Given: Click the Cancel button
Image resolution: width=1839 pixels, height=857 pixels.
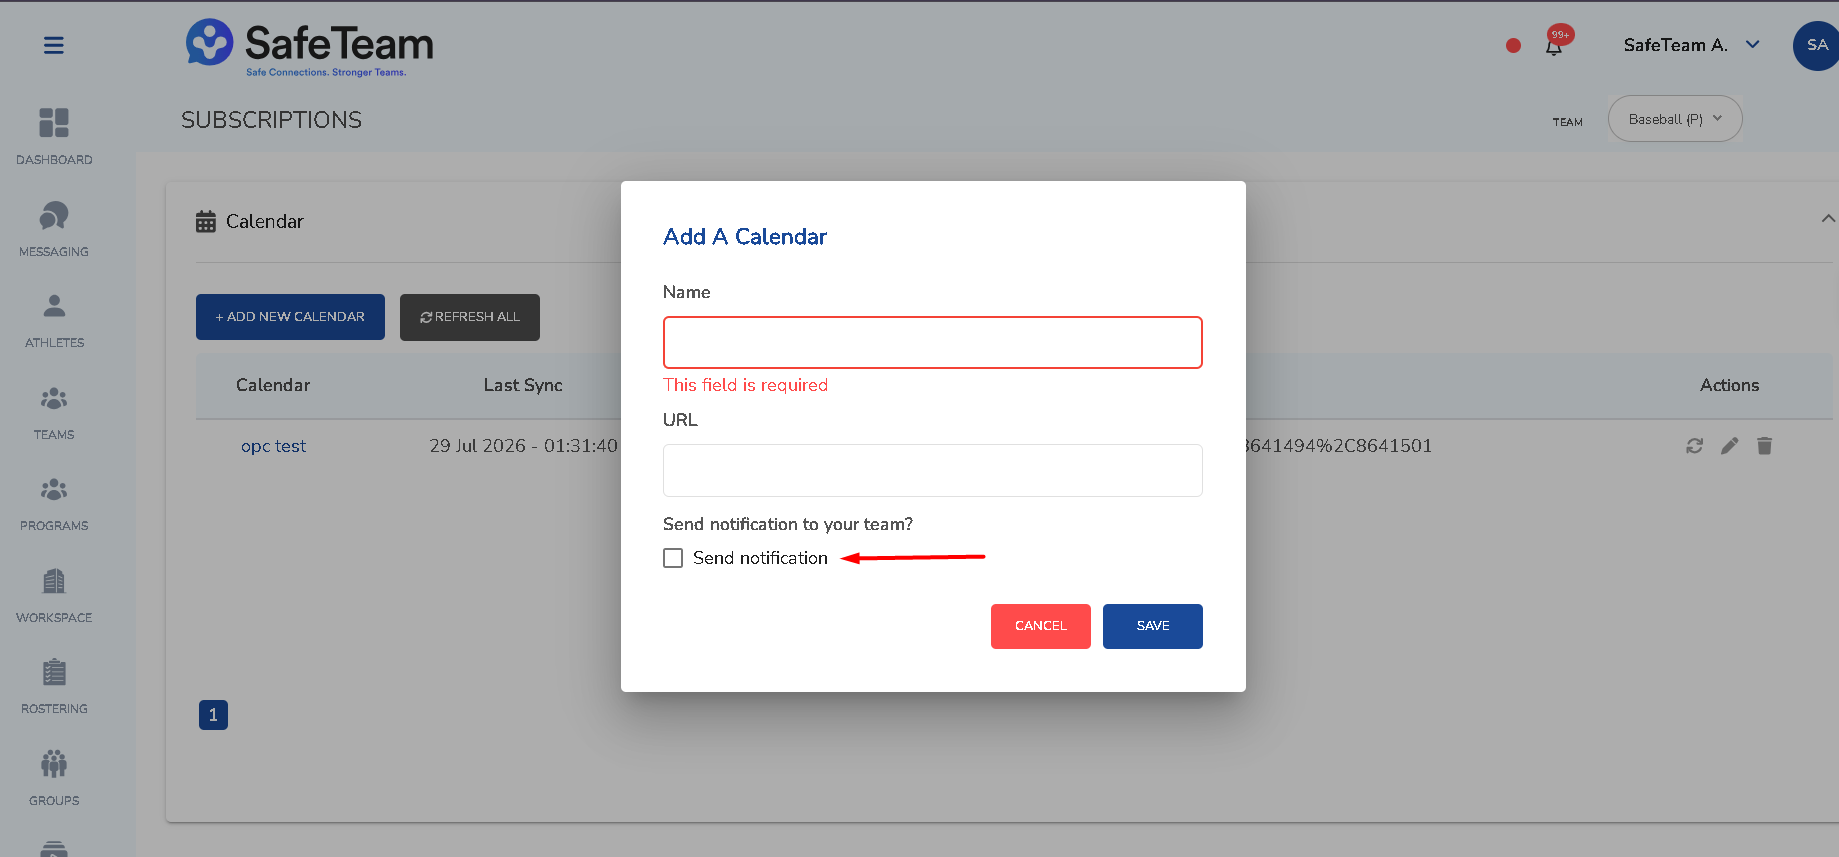Looking at the screenshot, I should 1041,626.
